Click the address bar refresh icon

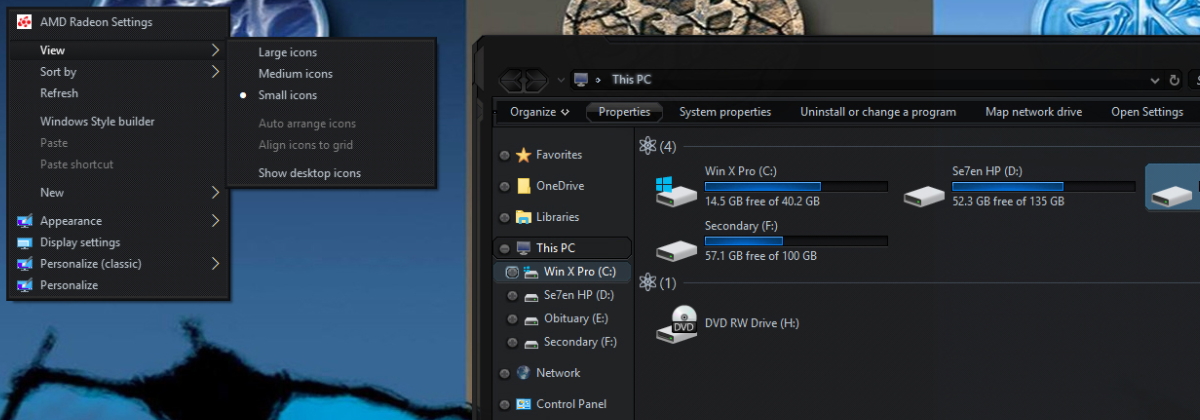coord(1175,80)
